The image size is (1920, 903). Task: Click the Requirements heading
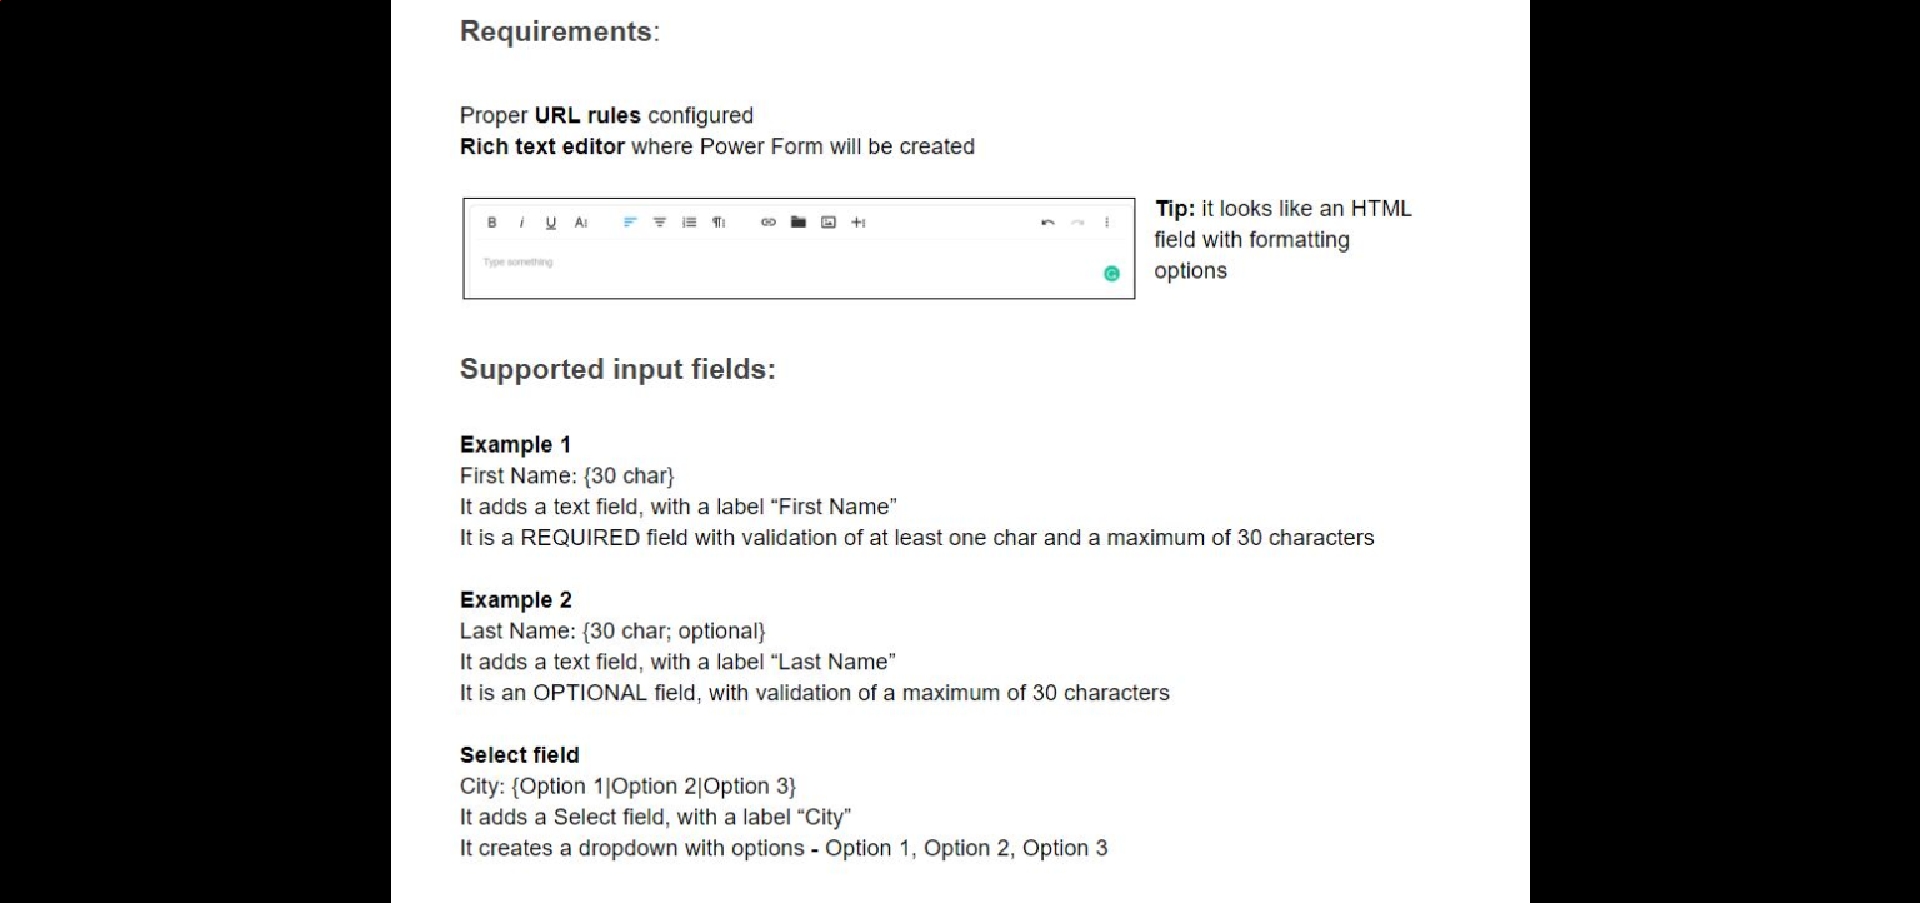pyautogui.click(x=559, y=32)
